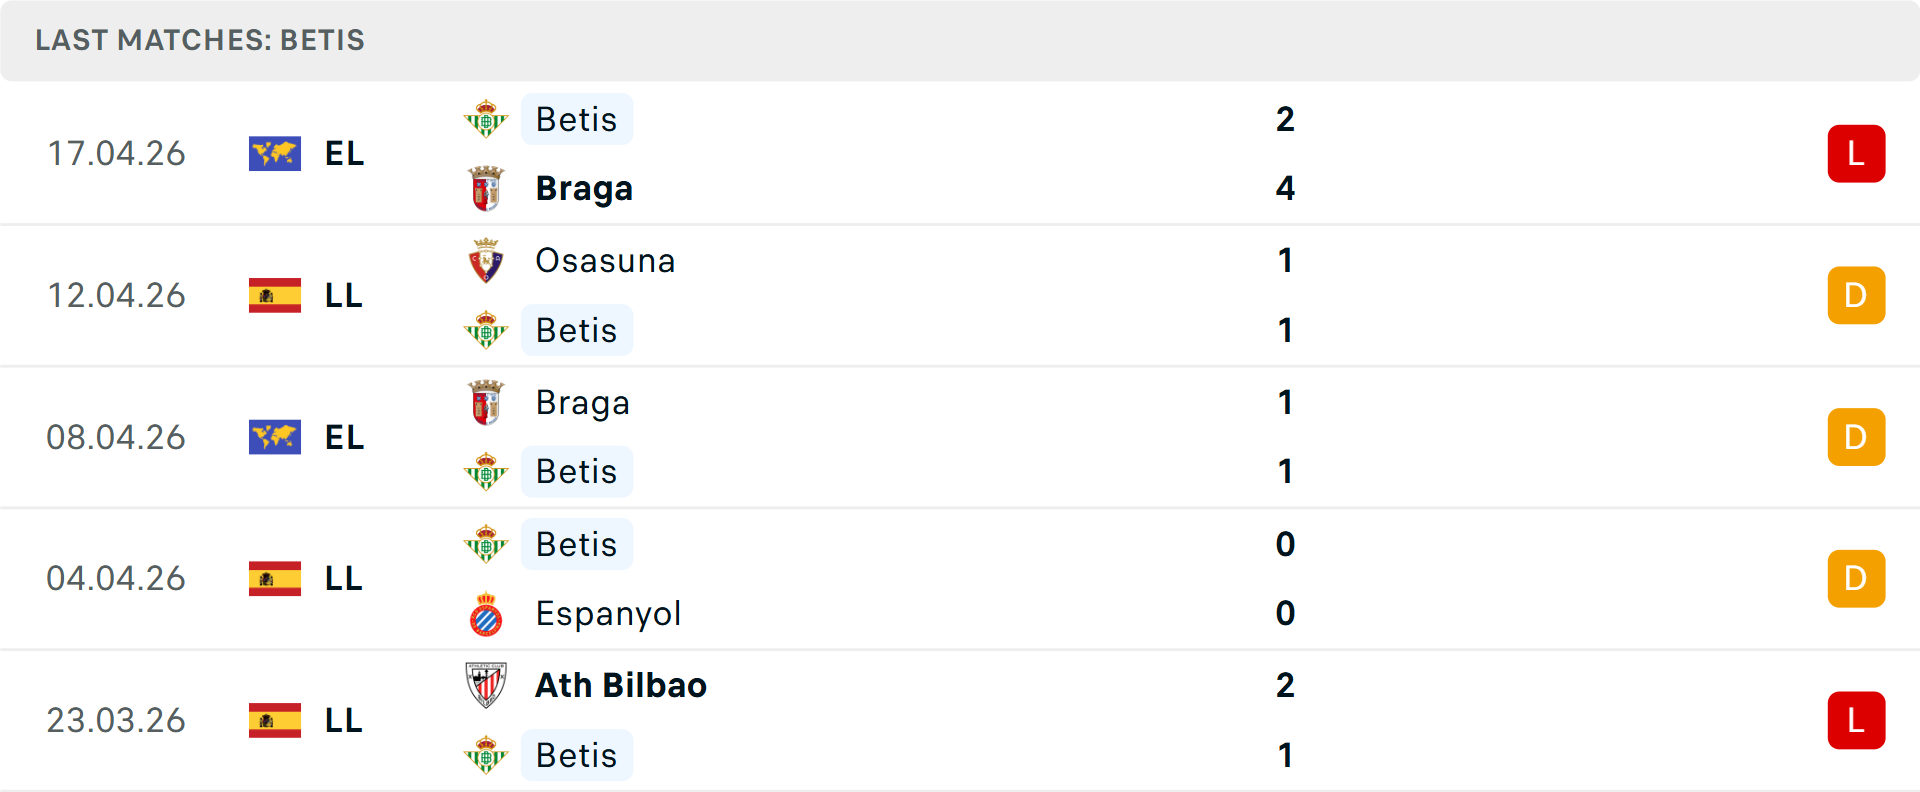Open the Osasuna team link
The width and height of the screenshot is (1920, 792).
(x=605, y=261)
